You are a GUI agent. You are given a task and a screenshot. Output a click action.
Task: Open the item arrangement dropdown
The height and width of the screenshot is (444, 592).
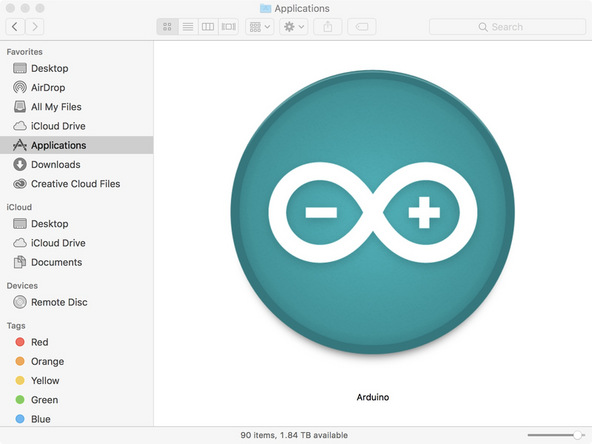260,27
